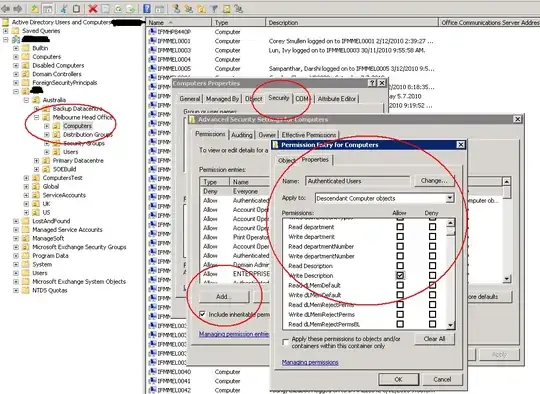This screenshot has width=540, height=394.
Task: Open the Attribute Editor tab
Action: tap(336, 99)
